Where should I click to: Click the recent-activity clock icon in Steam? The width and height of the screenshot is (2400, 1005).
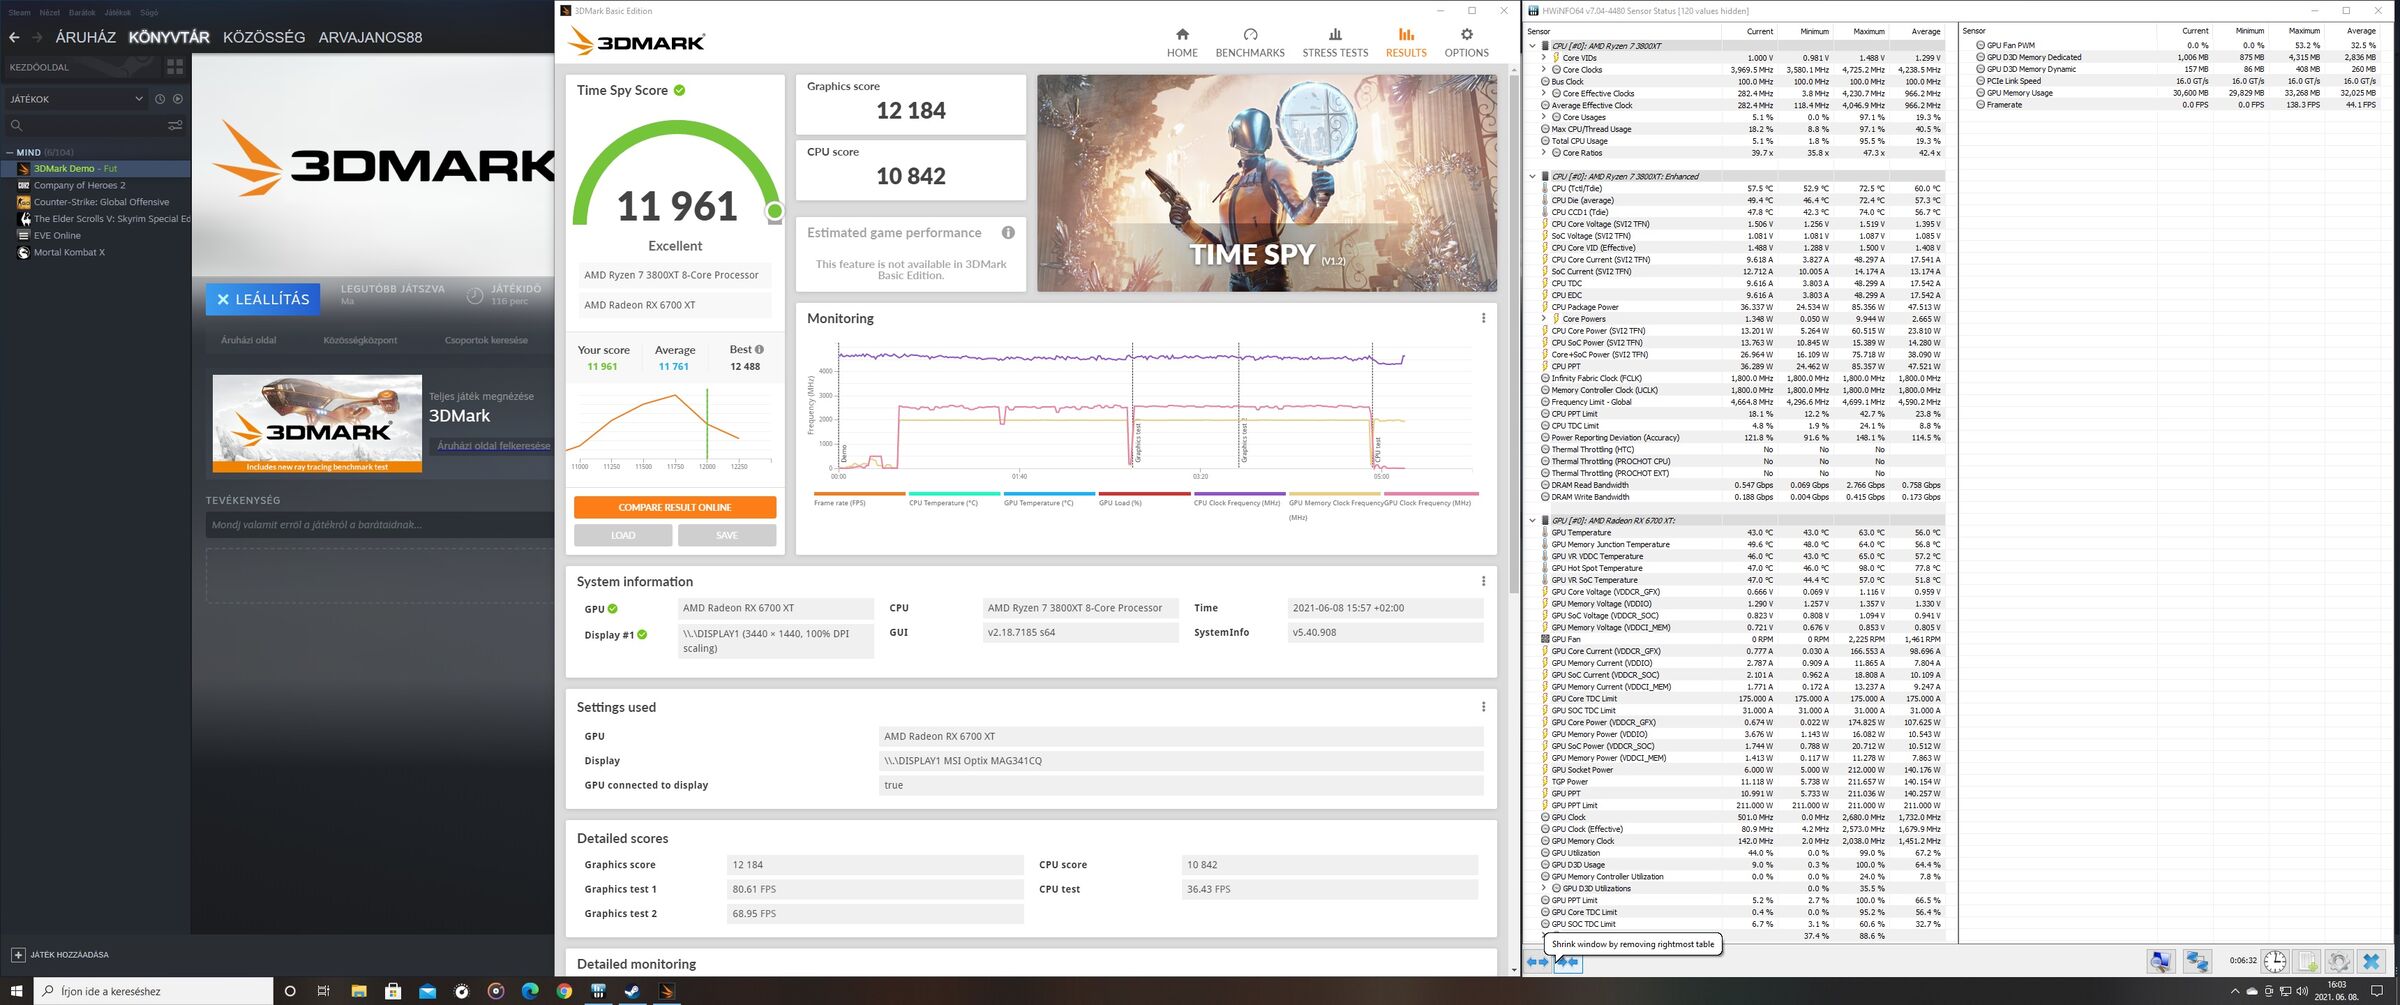pyautogui.click(x=159, y=99)
